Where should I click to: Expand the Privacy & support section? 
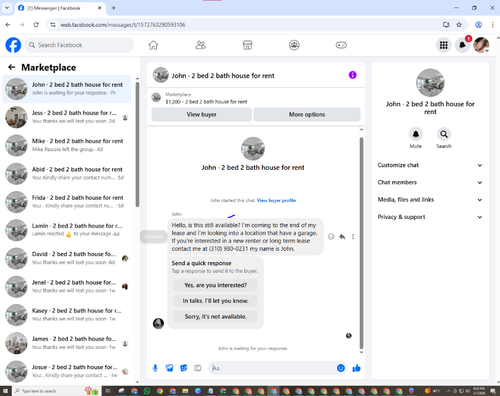click(x=430, y=217)
